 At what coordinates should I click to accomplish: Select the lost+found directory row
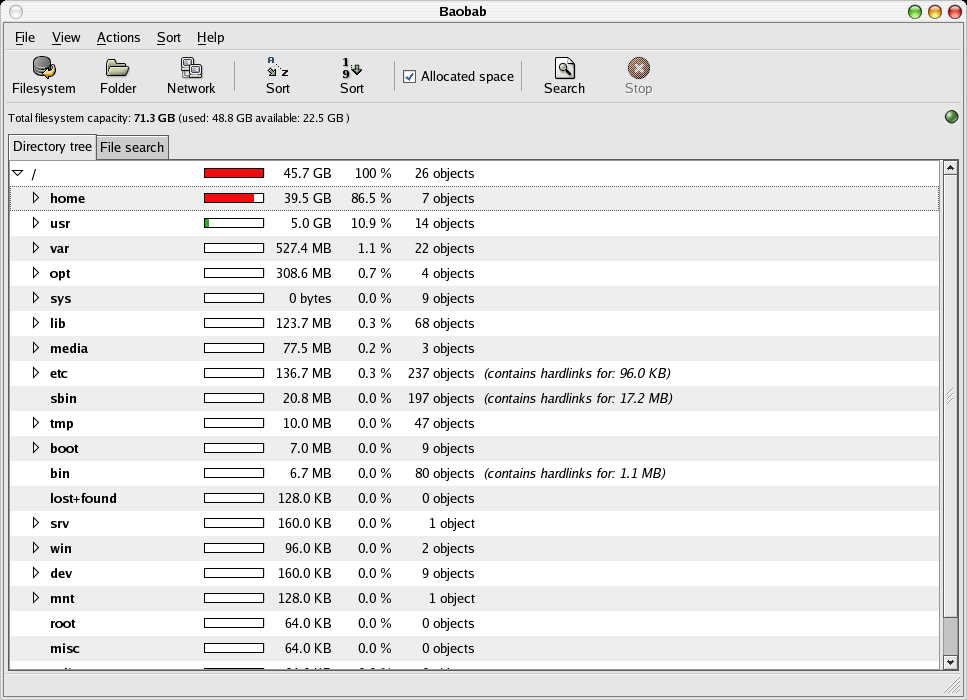click(x=83, y=498)
